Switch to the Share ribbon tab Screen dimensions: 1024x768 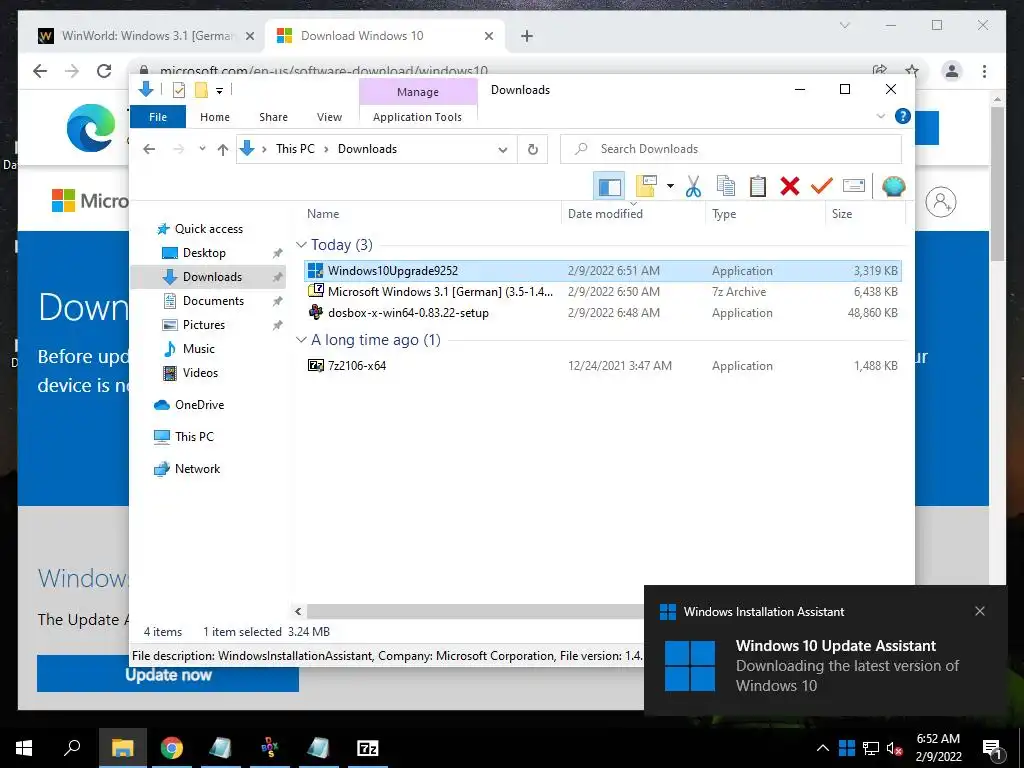pyautogui.click(x=273, y=117)
